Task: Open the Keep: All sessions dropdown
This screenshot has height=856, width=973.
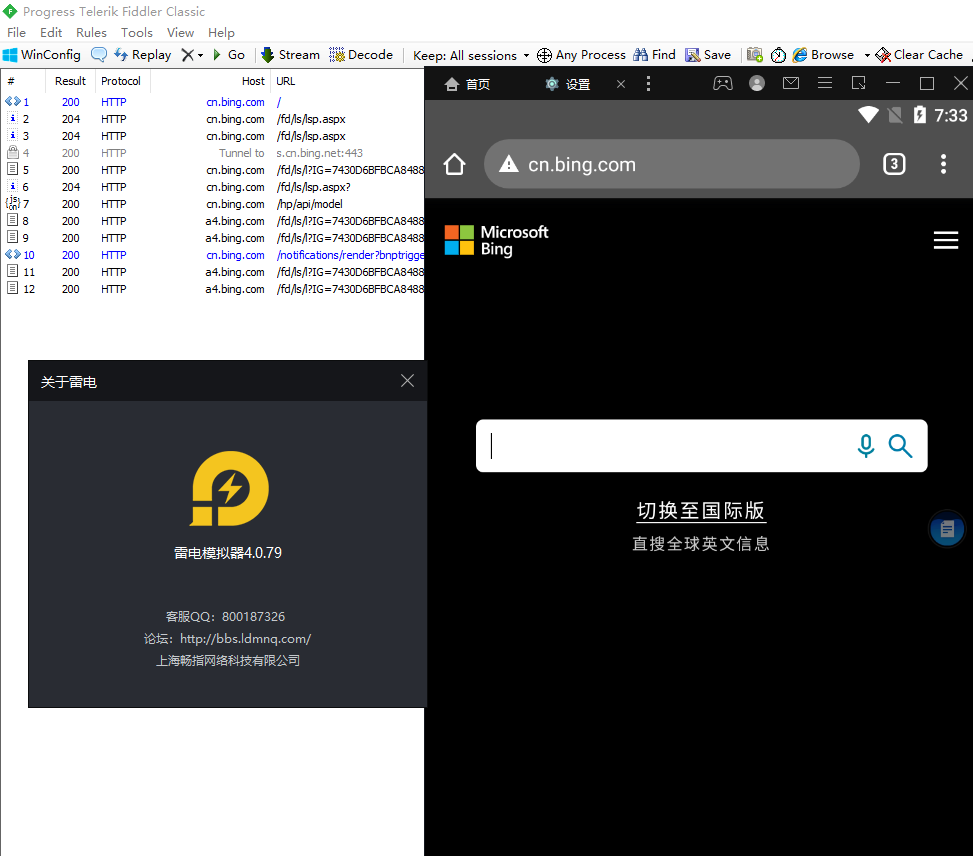Action: click(470, 54)
